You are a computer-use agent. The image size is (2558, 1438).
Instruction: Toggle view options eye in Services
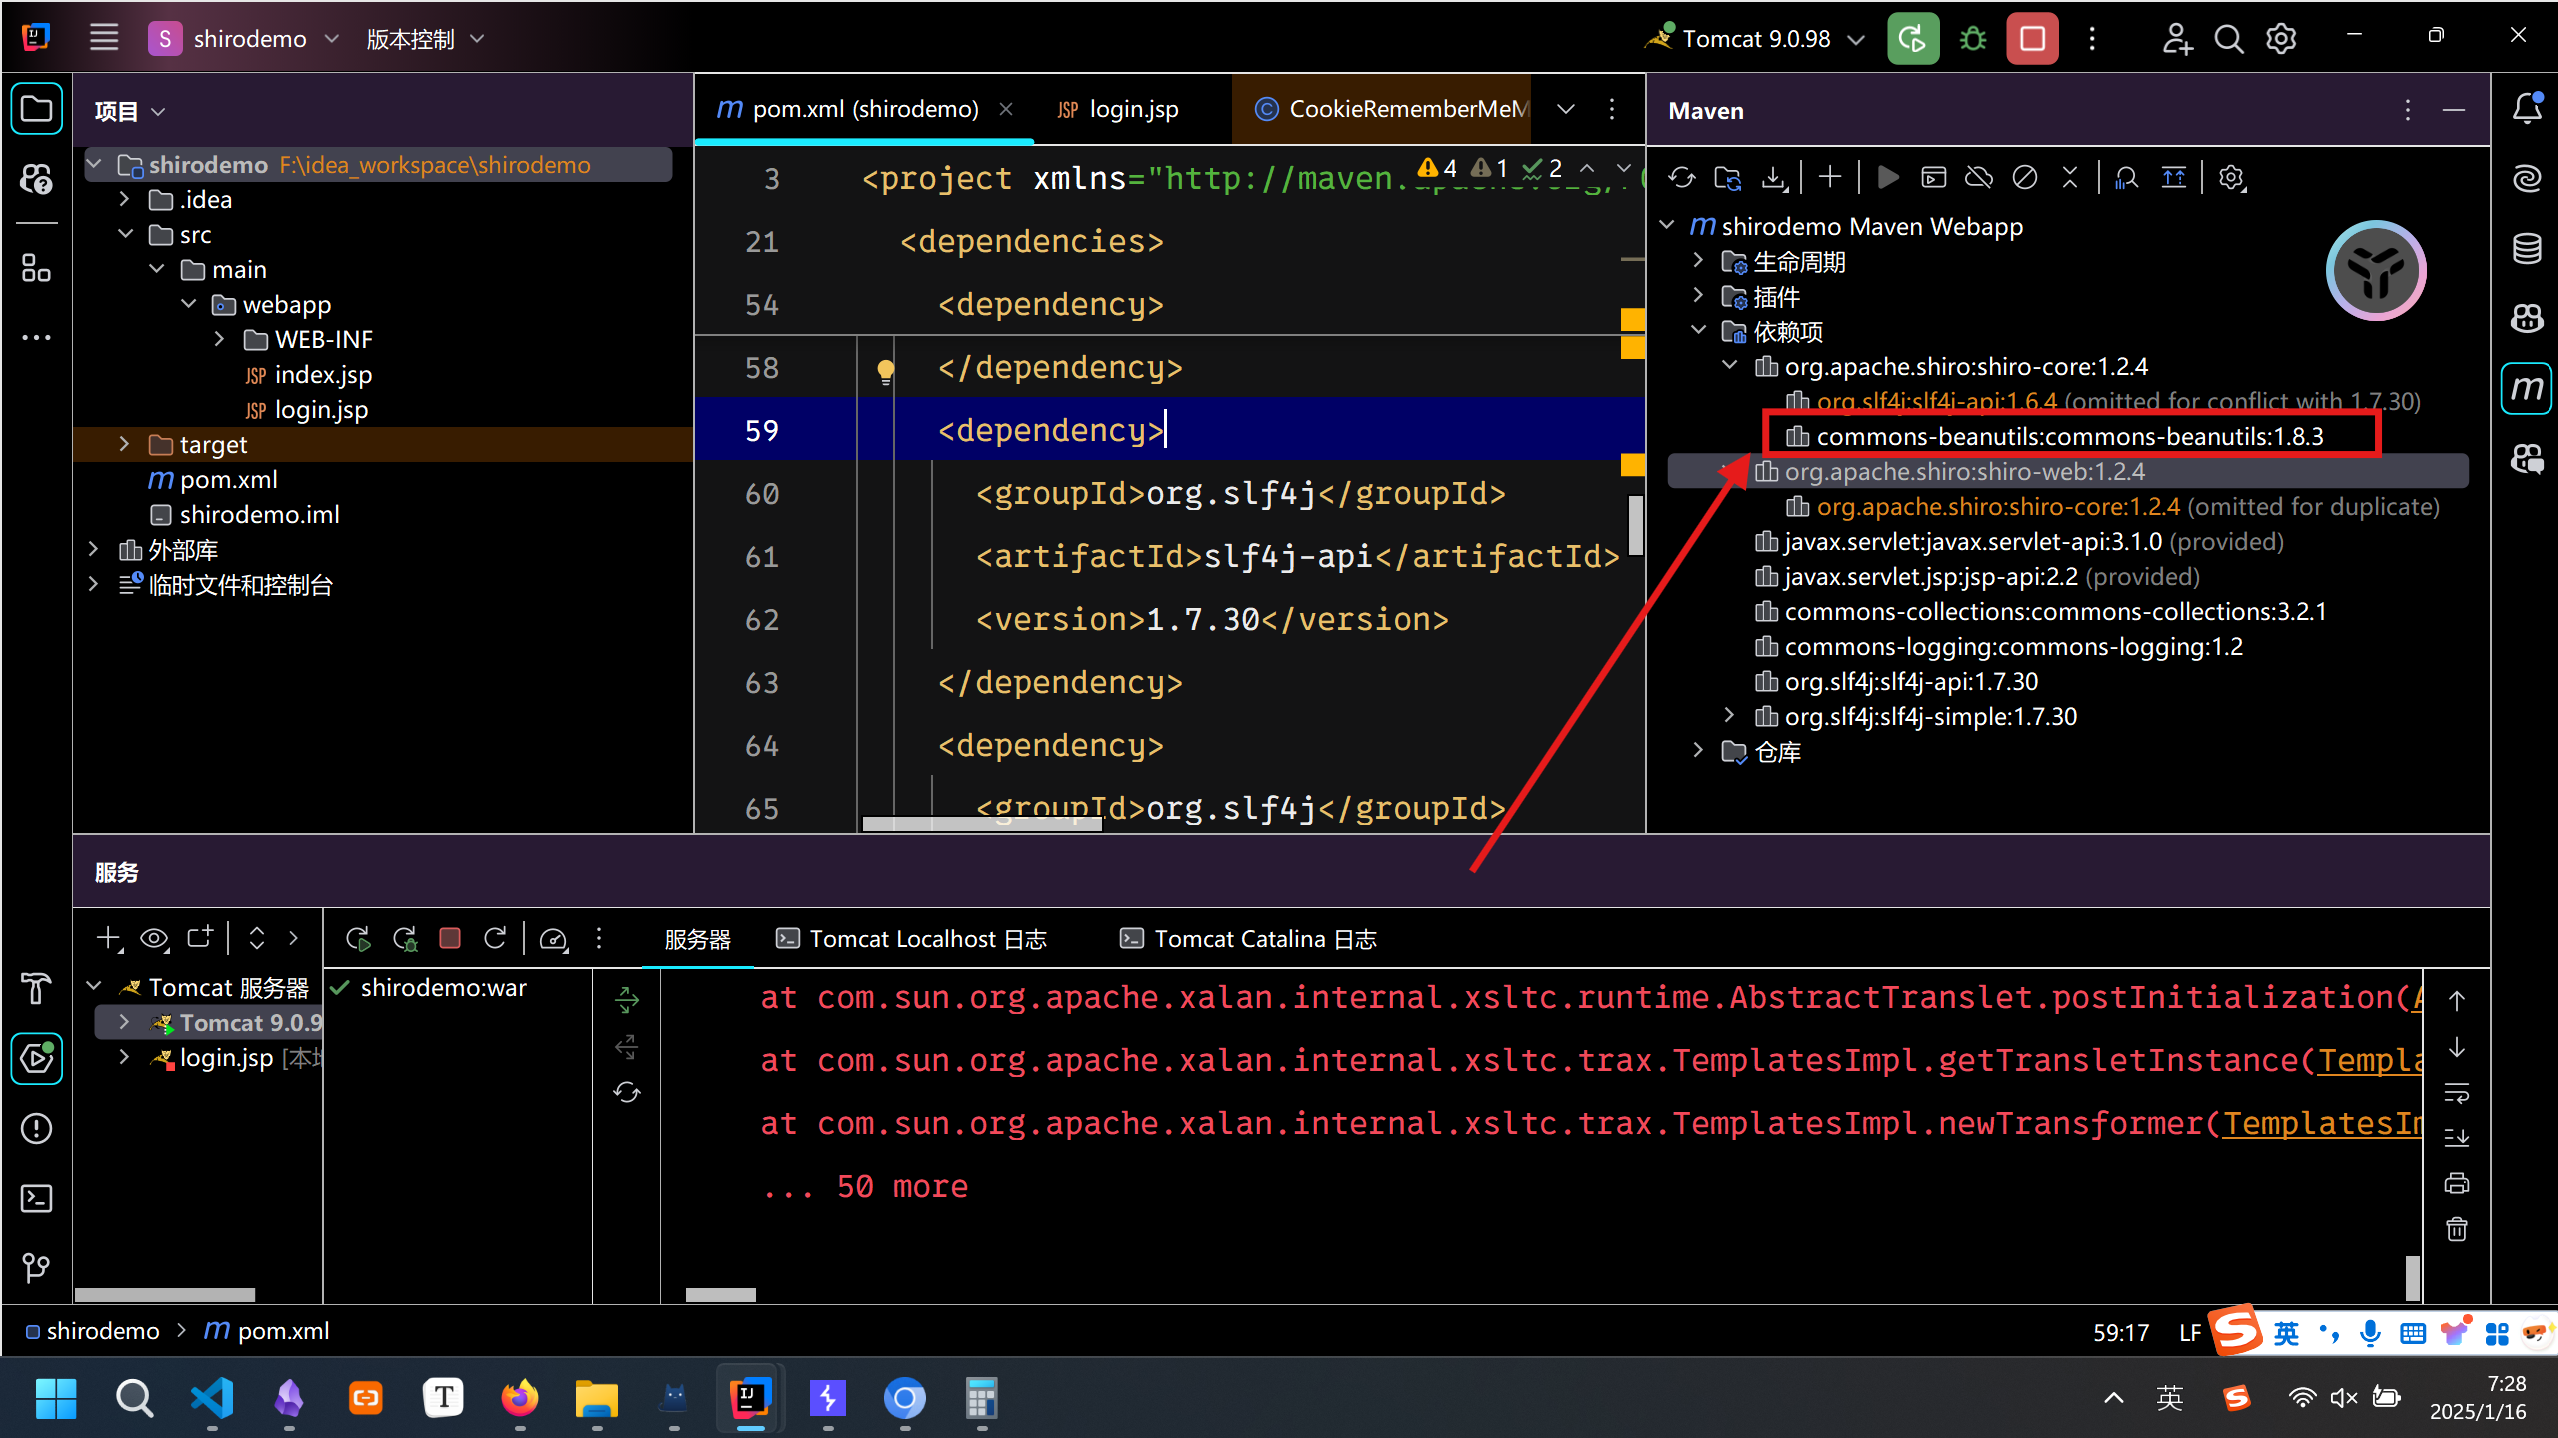pos(154,938)
